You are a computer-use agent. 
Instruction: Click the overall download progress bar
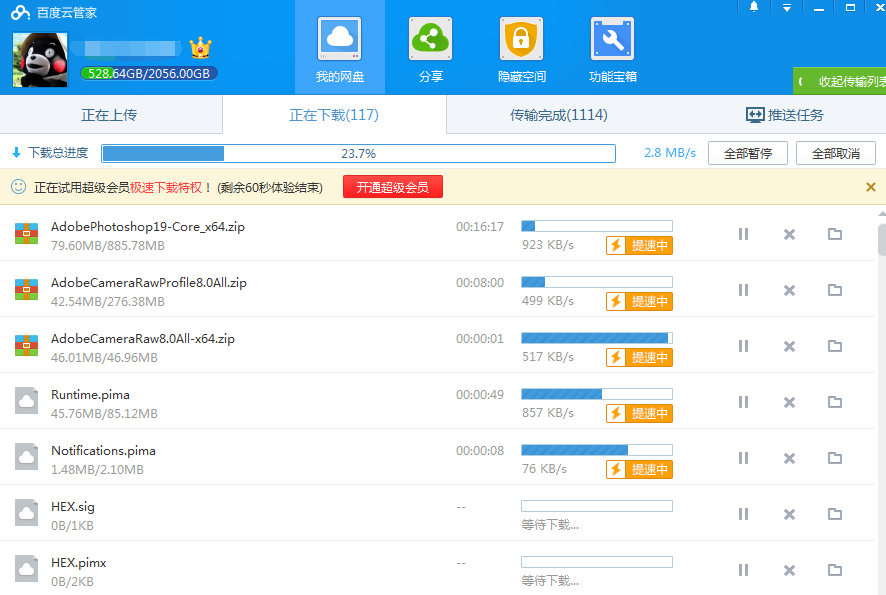358,154
